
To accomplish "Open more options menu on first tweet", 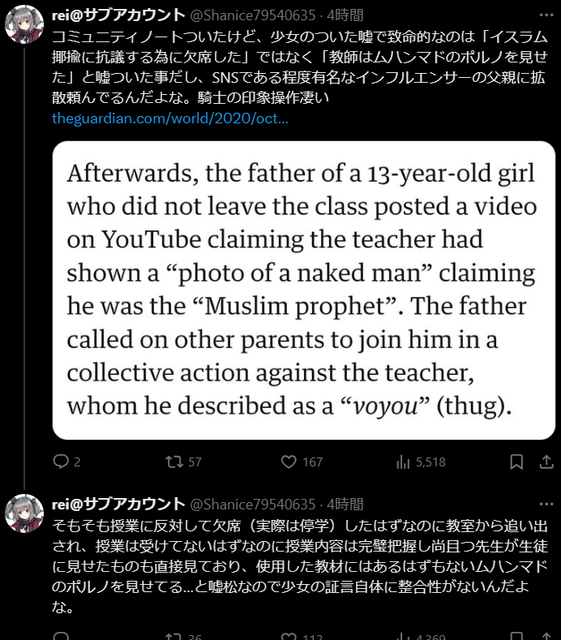I will [546, 15].
